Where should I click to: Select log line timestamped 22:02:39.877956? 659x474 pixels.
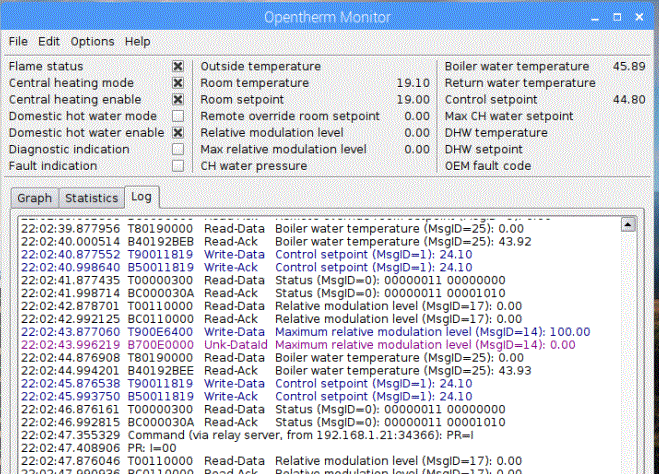click(272, 229)
